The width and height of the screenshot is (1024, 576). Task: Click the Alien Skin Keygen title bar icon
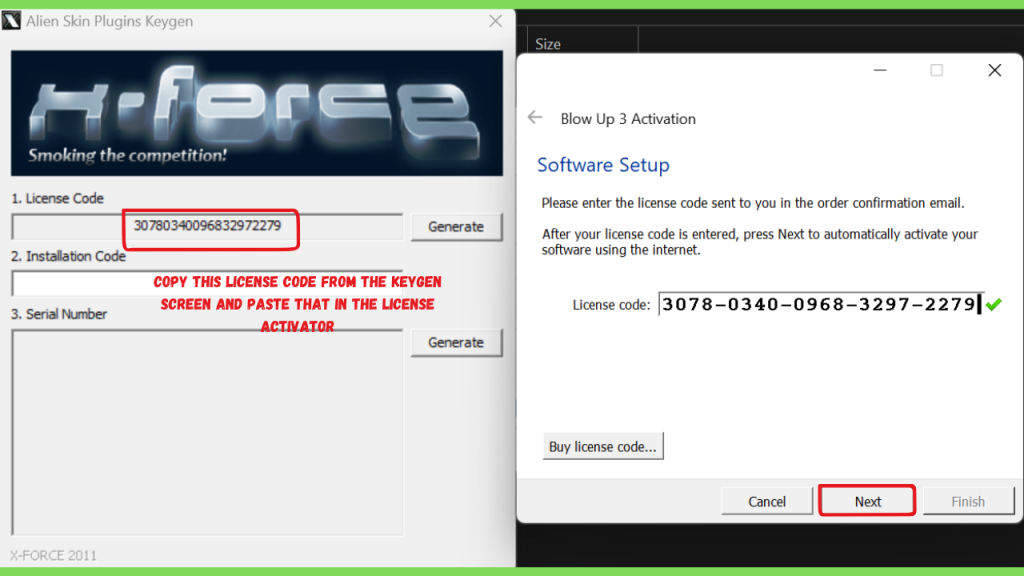[11, 21]
